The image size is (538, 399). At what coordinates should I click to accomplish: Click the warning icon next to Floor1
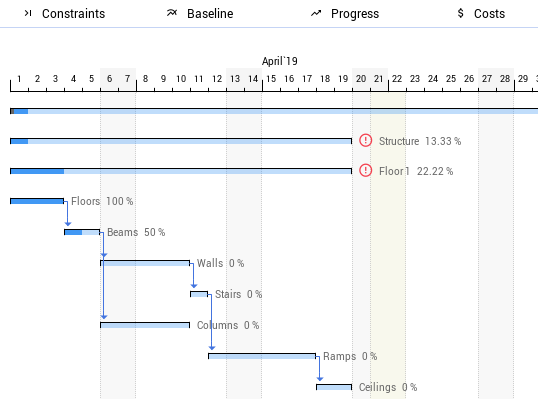pos(365,170)
